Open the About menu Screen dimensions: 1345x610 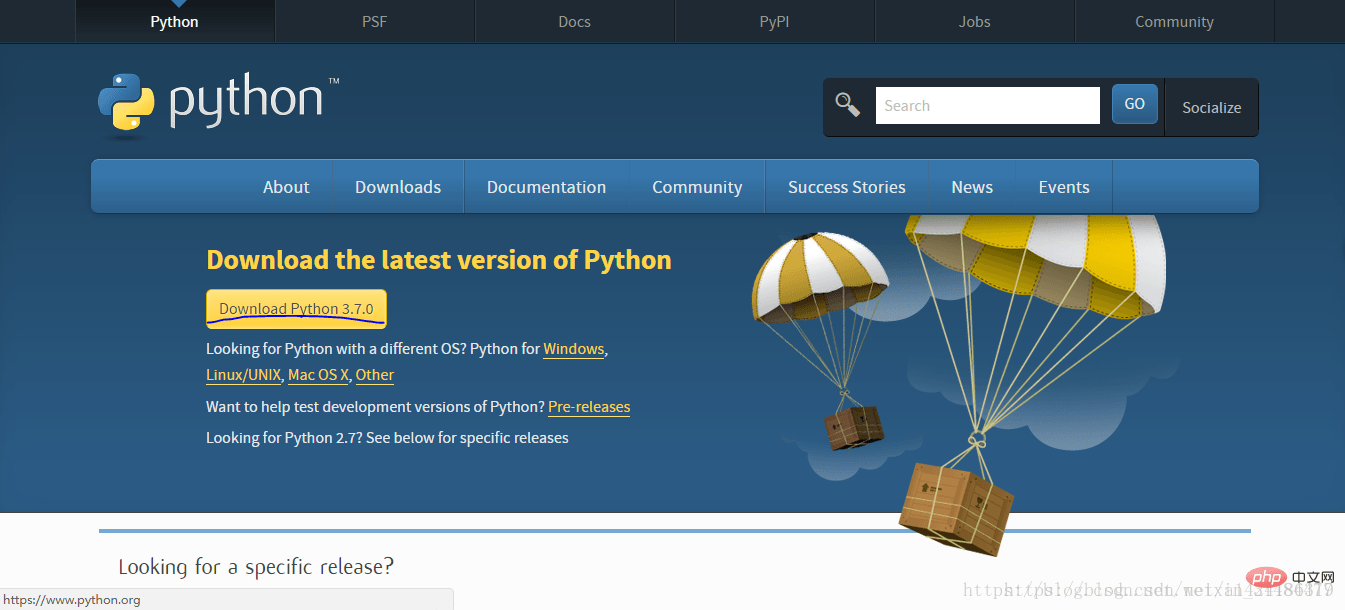click(286, 187)
